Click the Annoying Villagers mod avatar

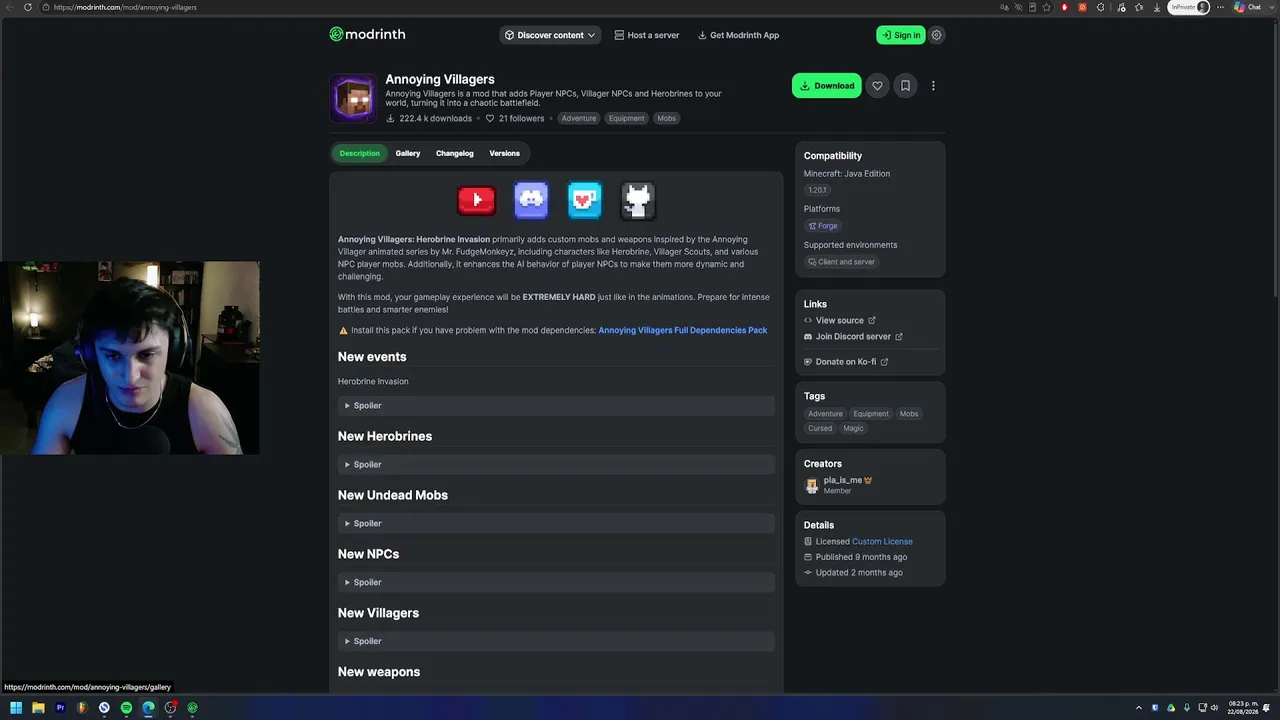coord(353,98)
